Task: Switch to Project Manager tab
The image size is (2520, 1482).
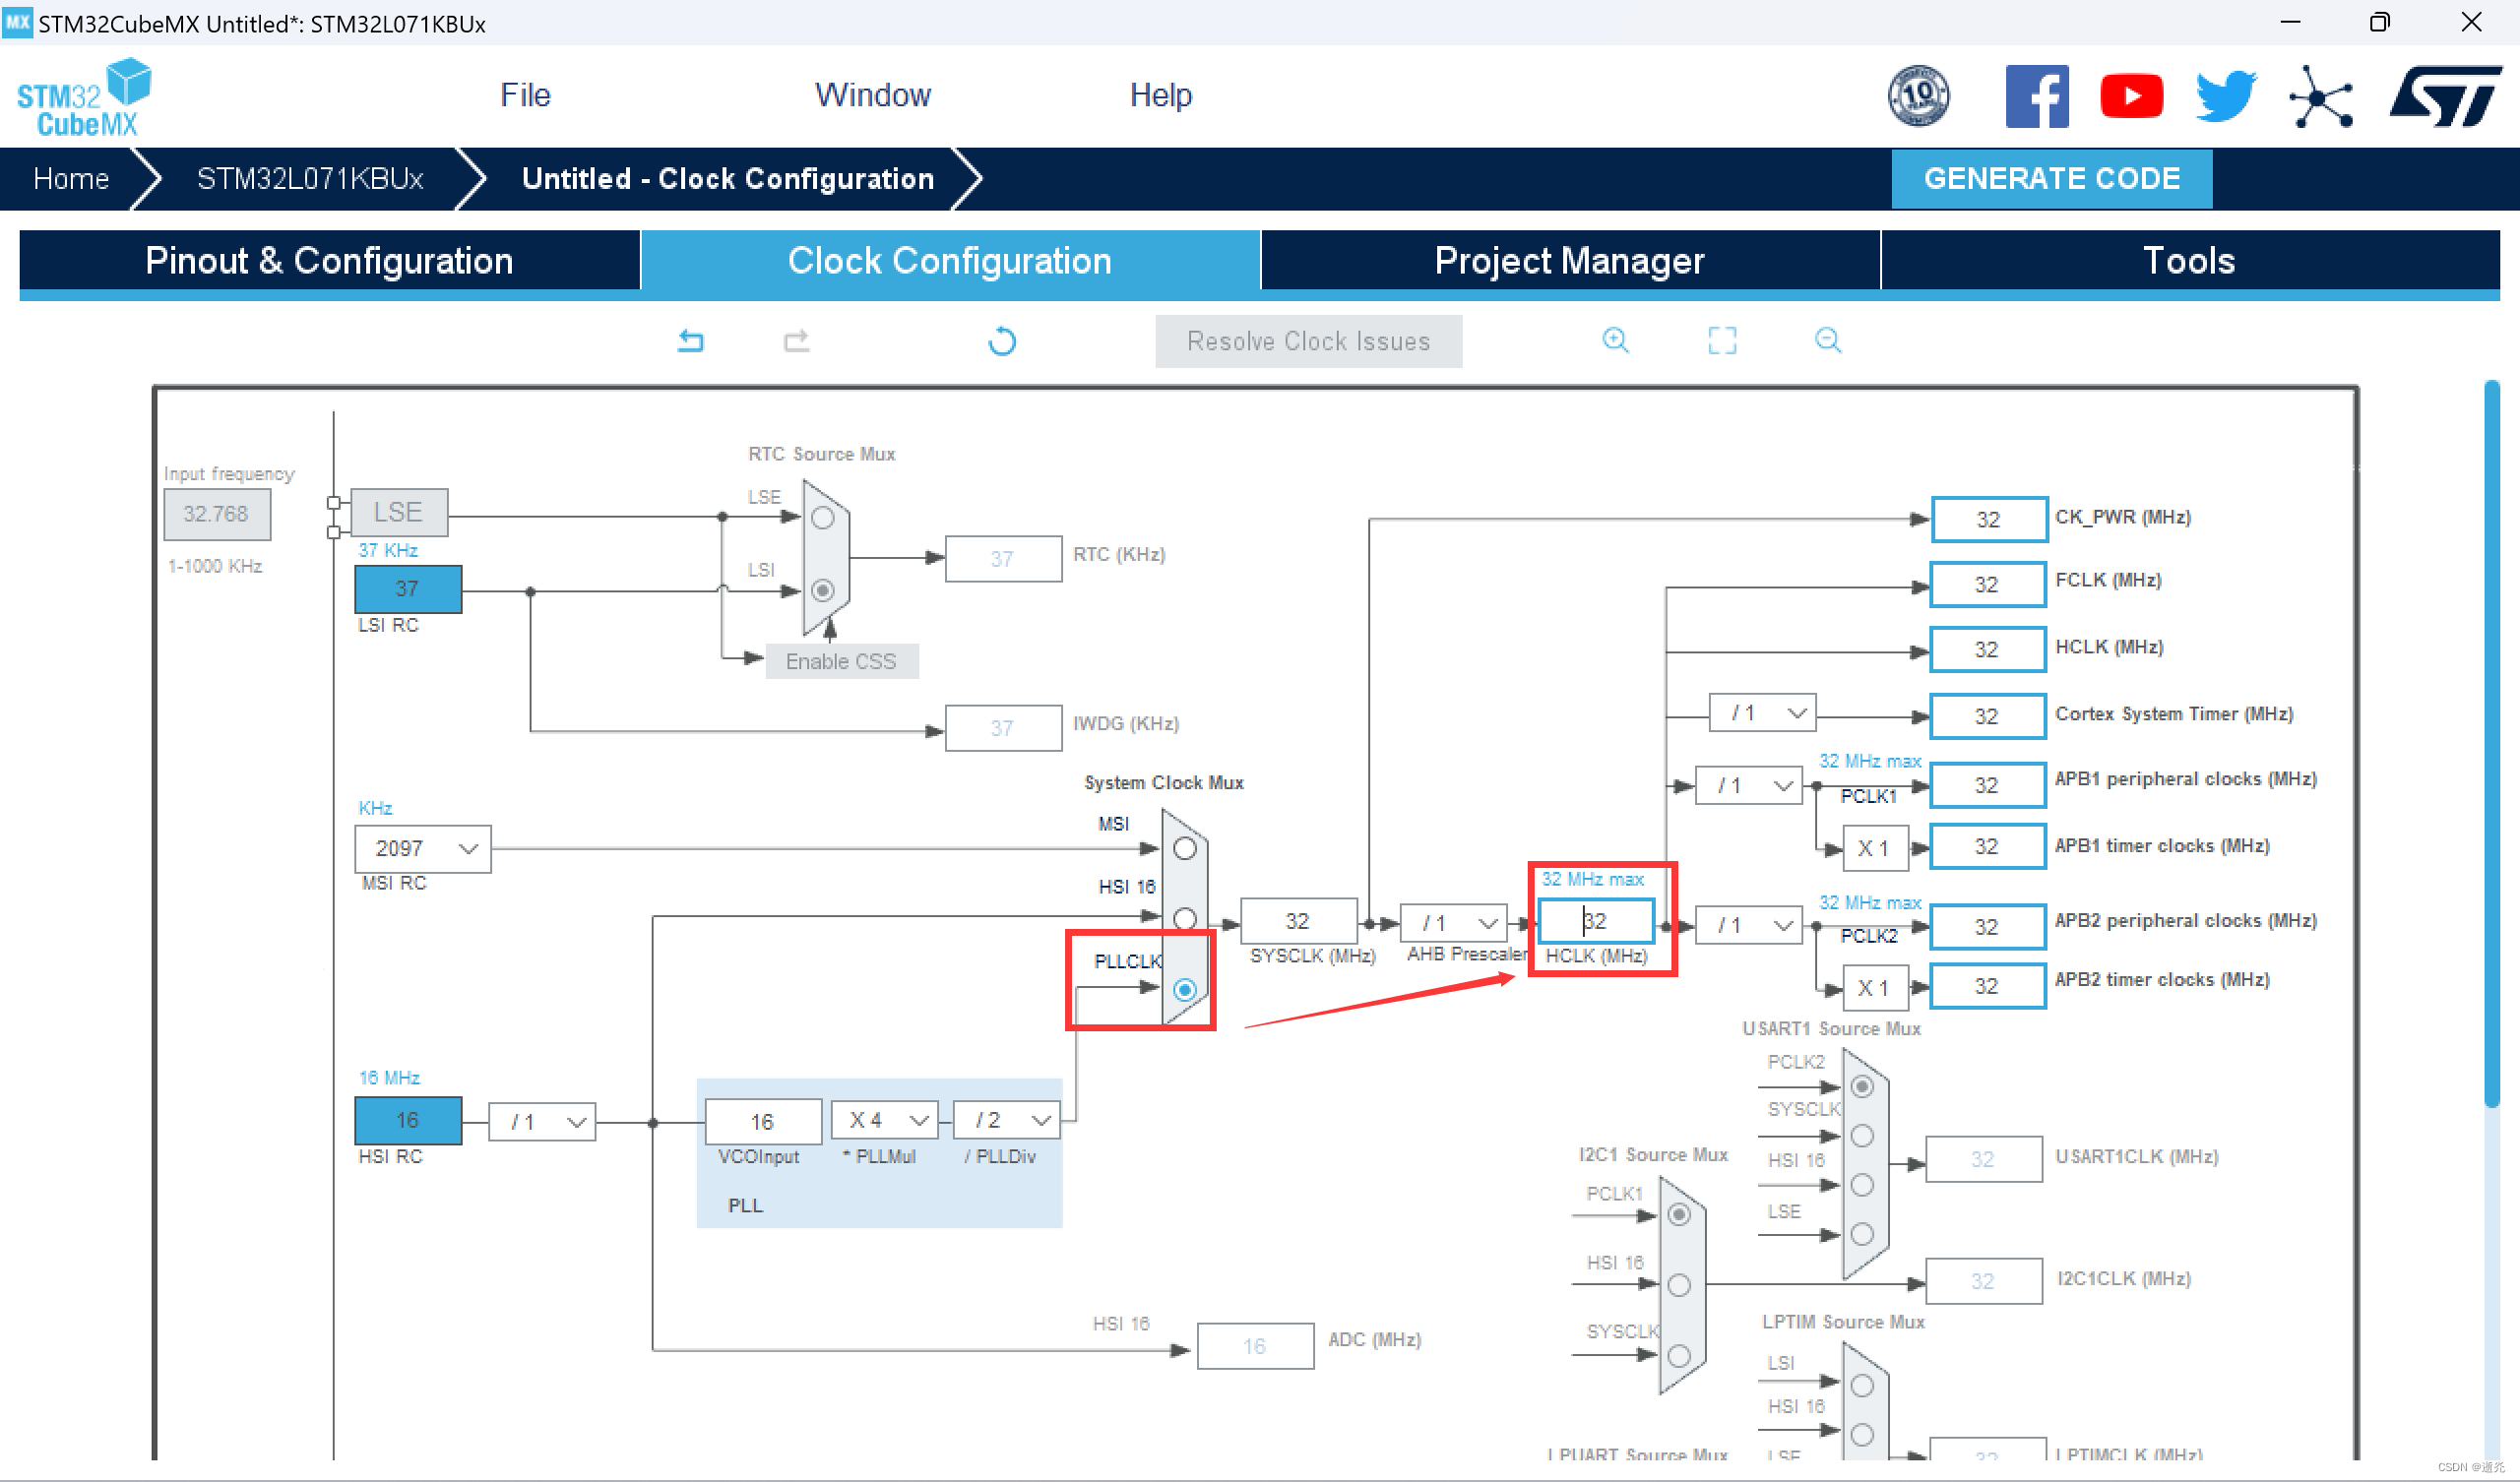Action: coord(1569,260)
